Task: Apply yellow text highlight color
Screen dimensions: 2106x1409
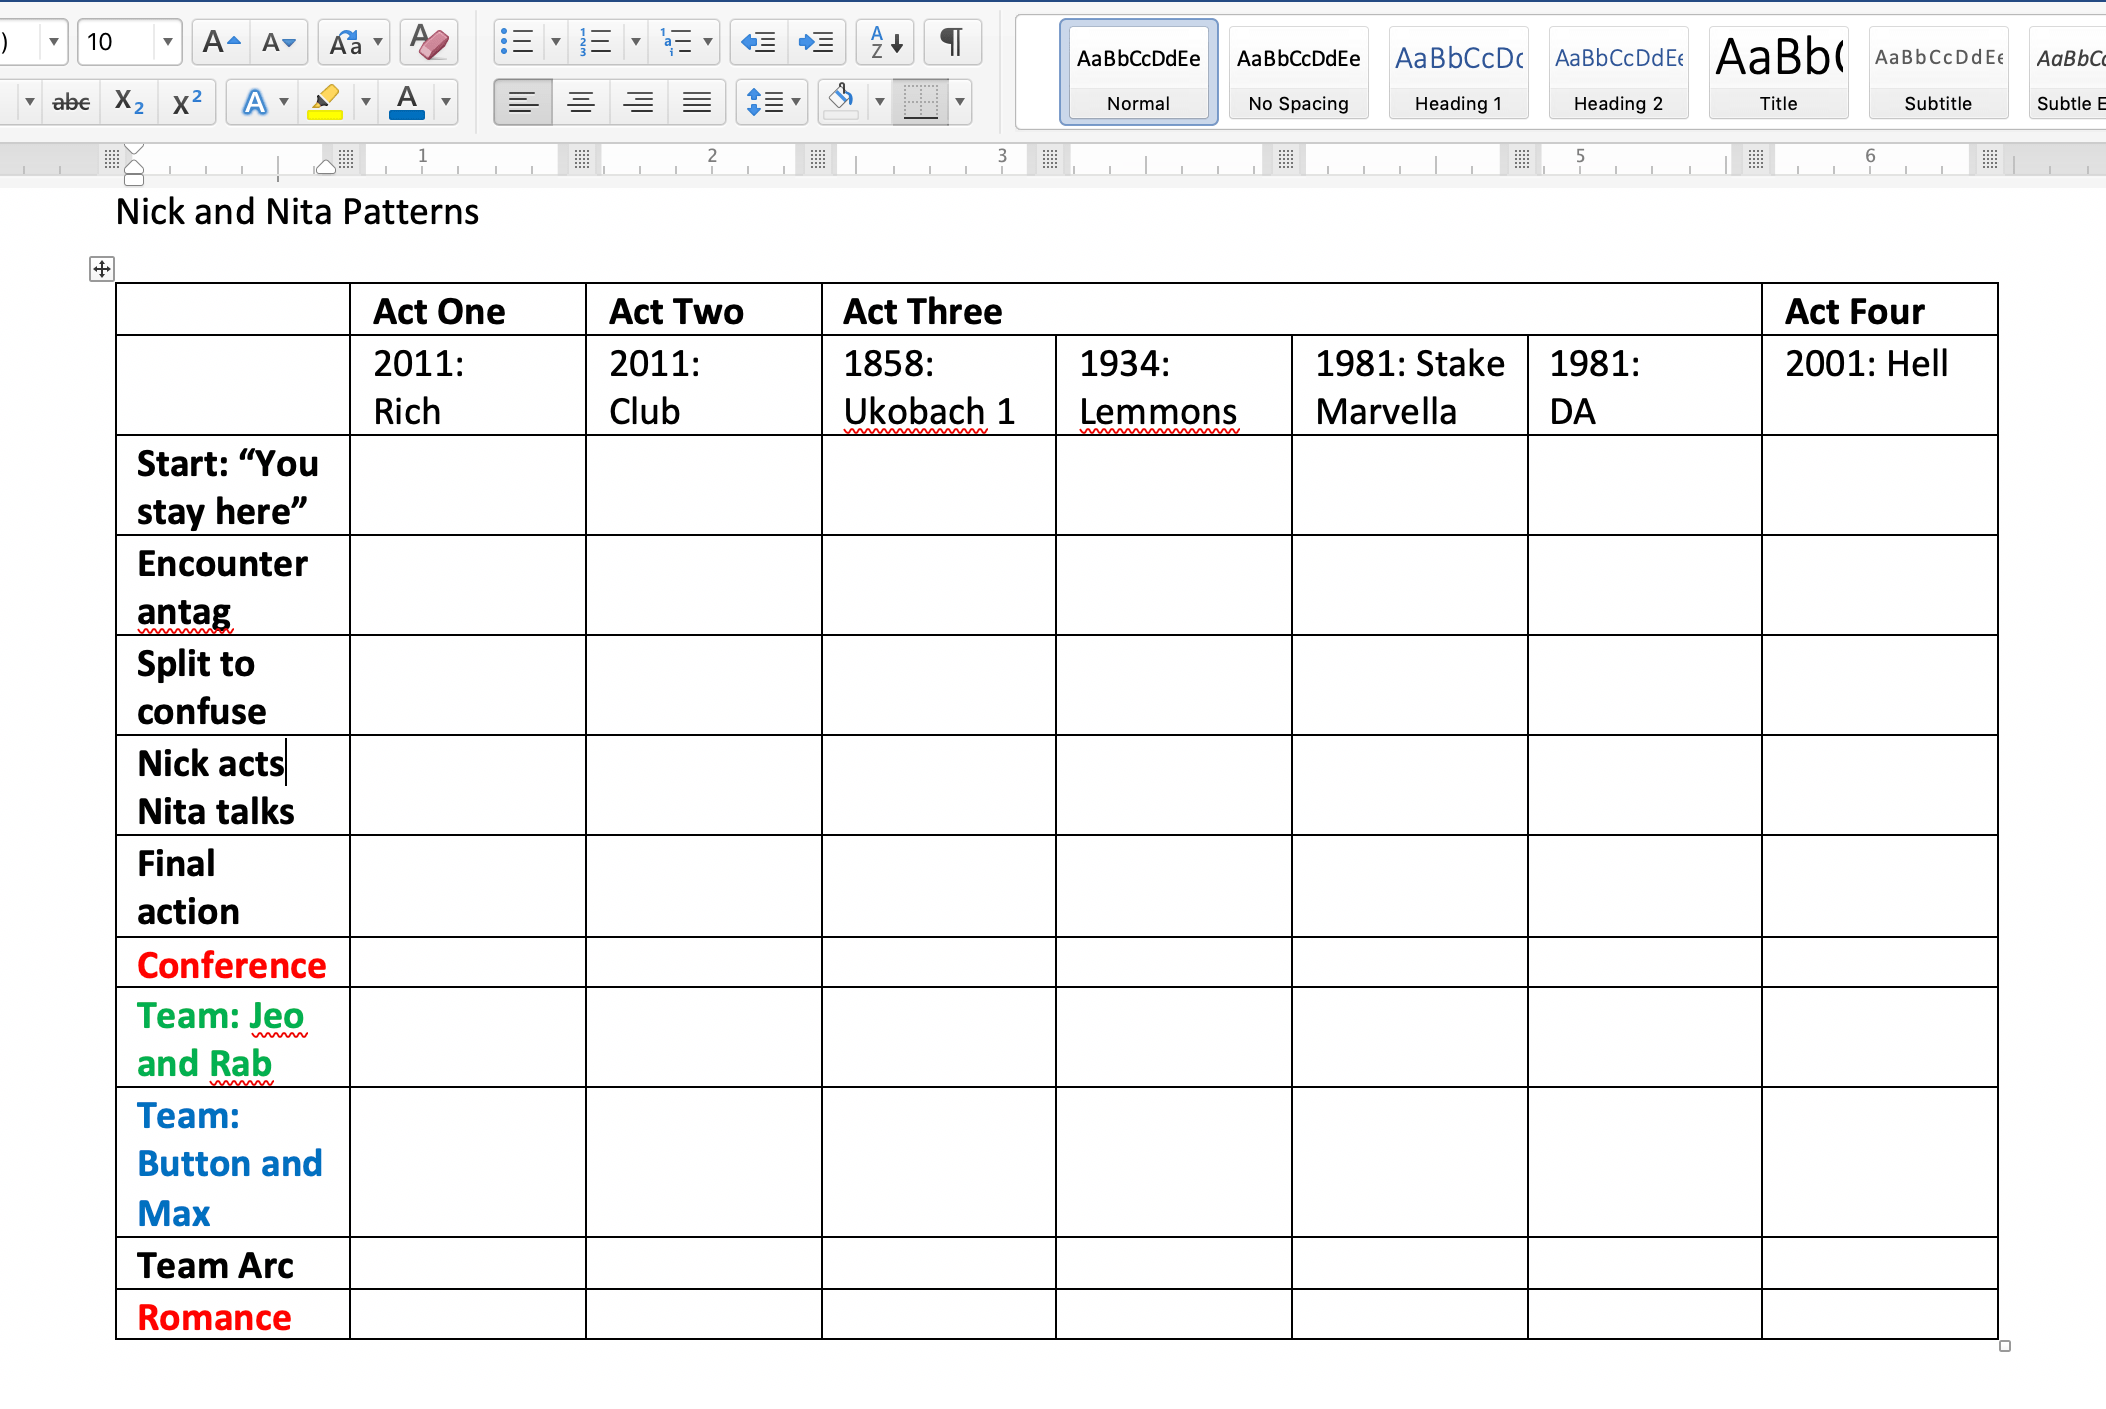Action: pos(326,102)
